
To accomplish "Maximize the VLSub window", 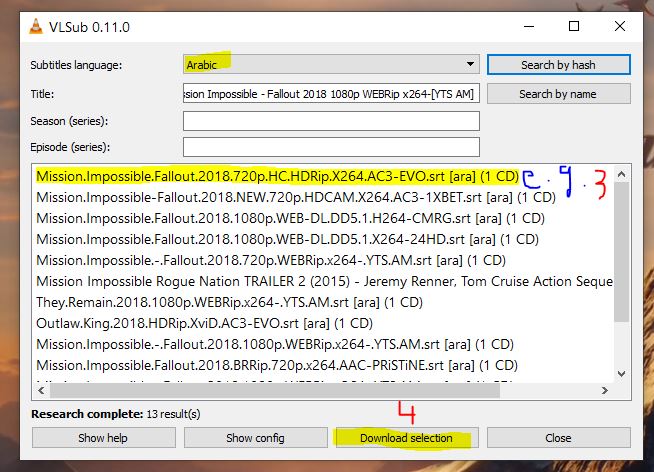I will tap(574, 26).
